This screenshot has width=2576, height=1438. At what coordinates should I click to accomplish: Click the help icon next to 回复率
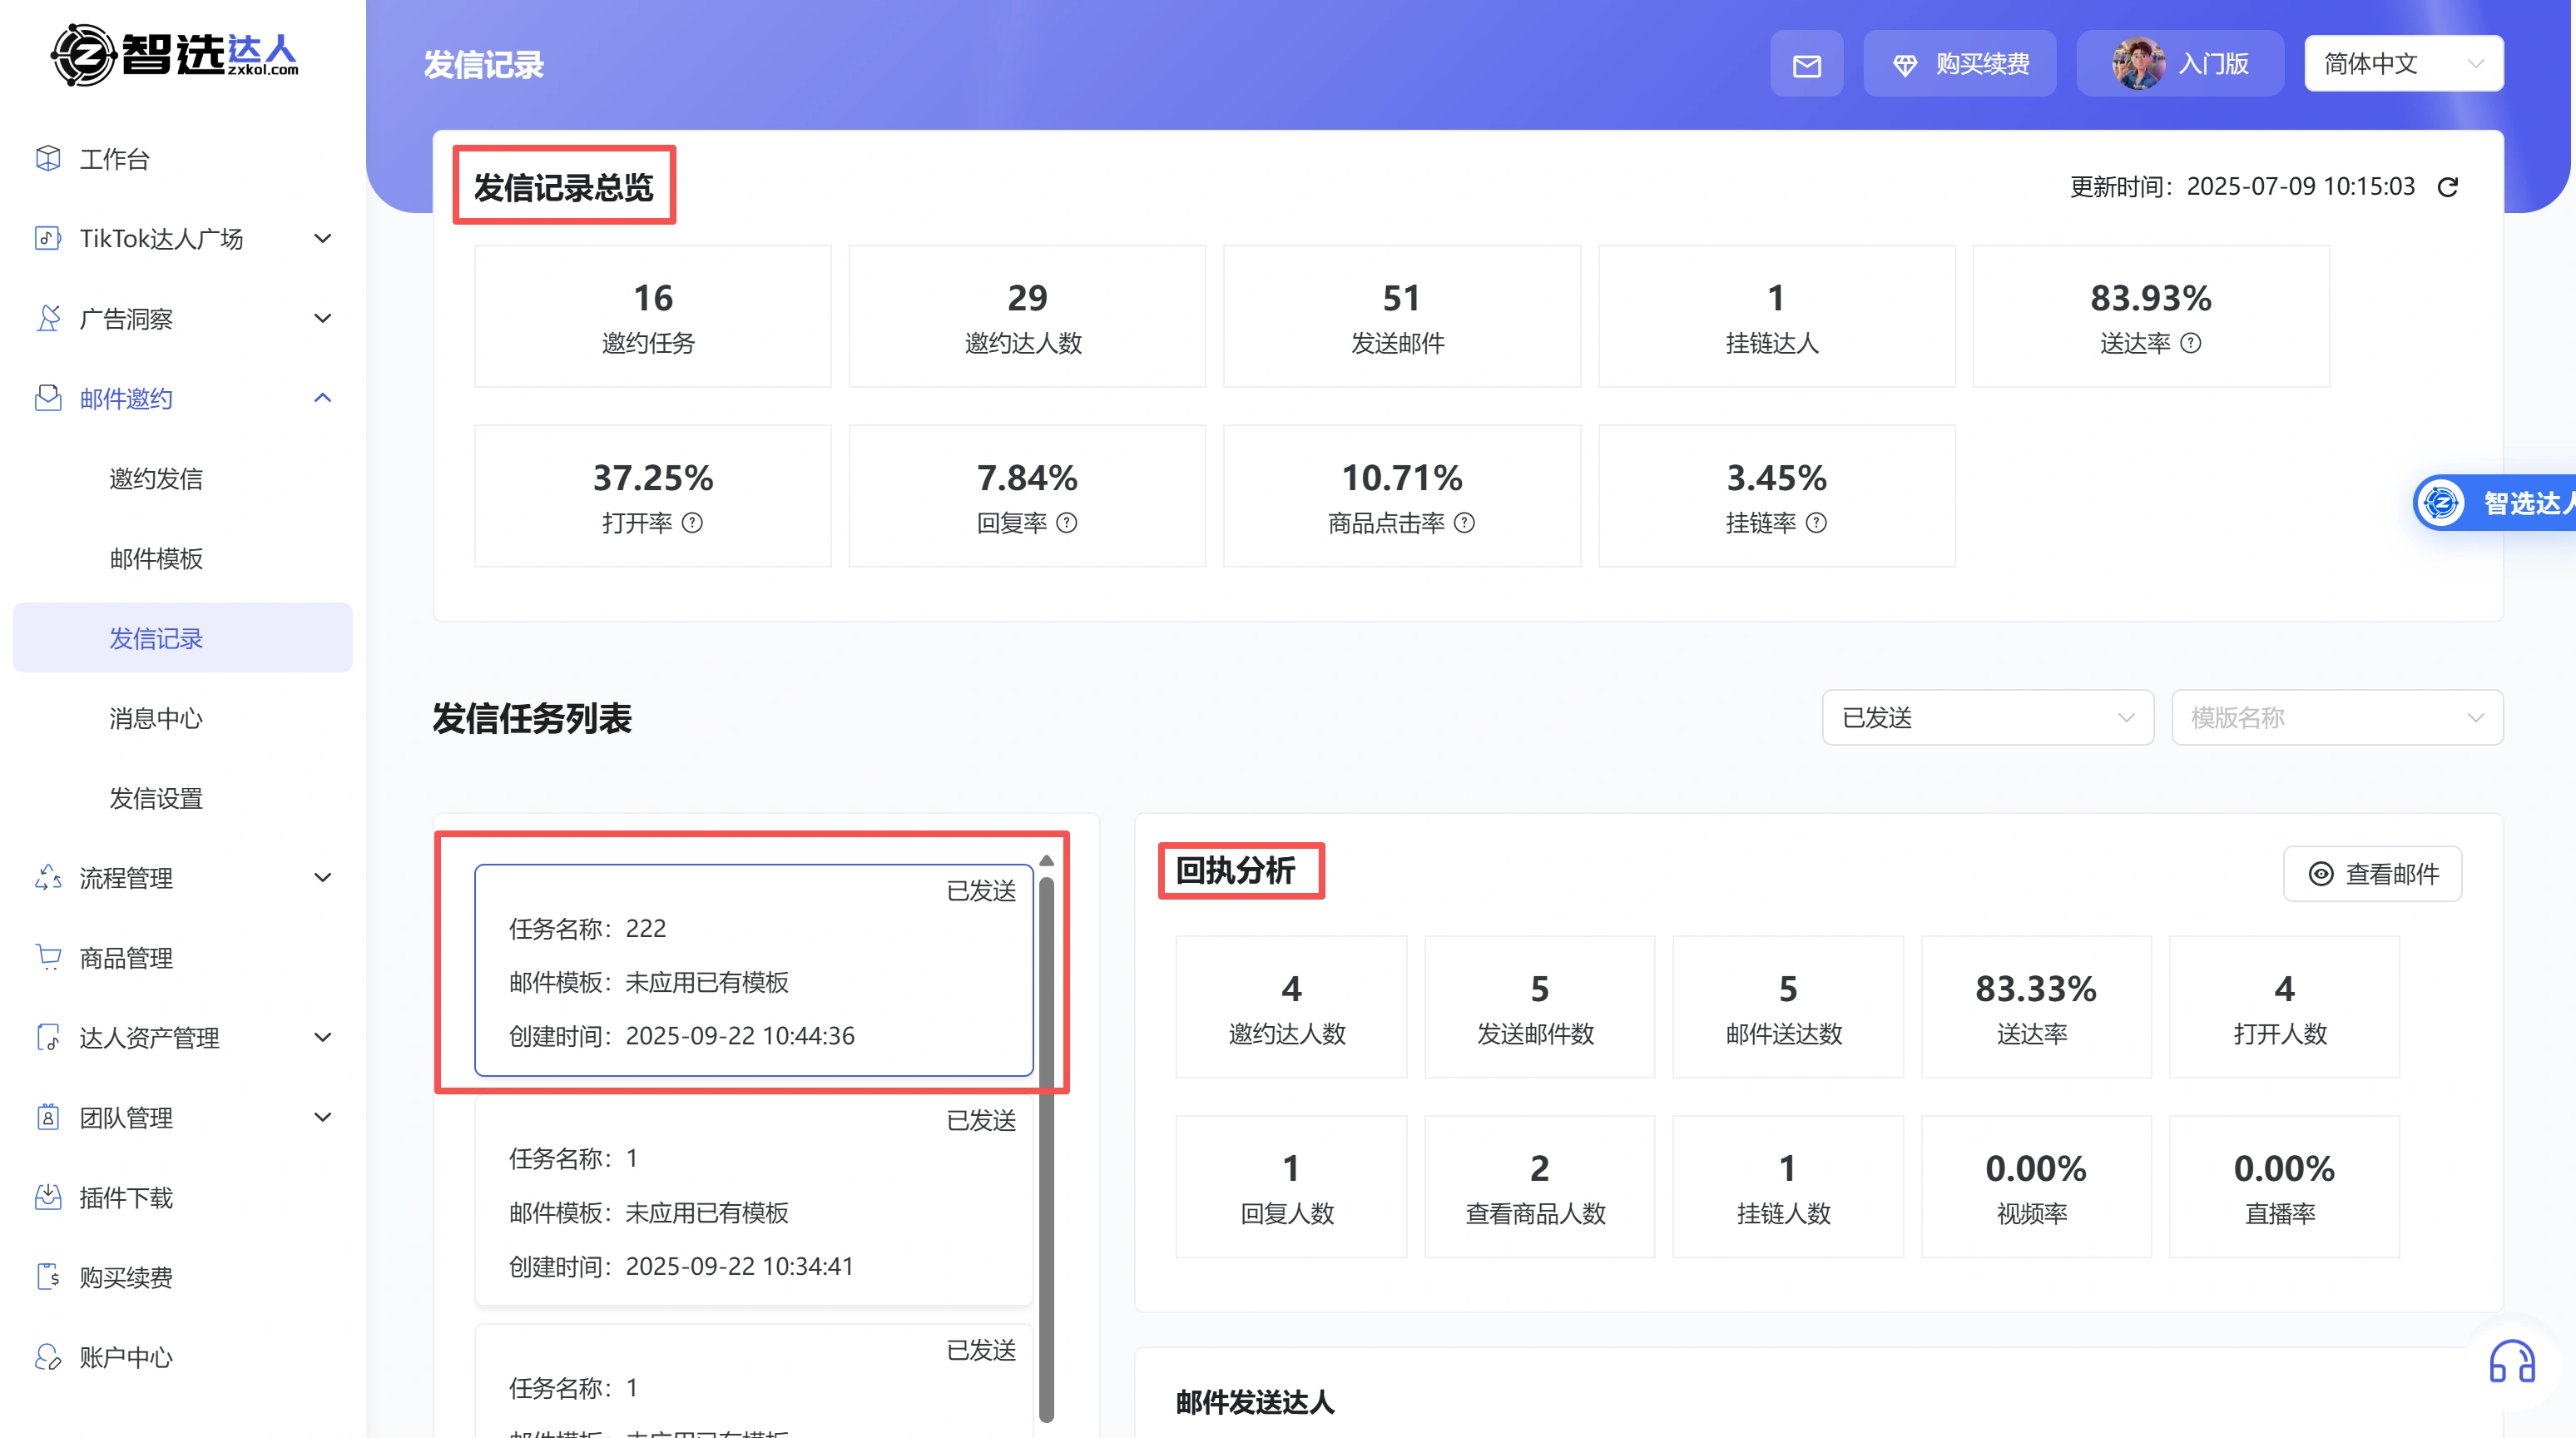(1067, 523)
